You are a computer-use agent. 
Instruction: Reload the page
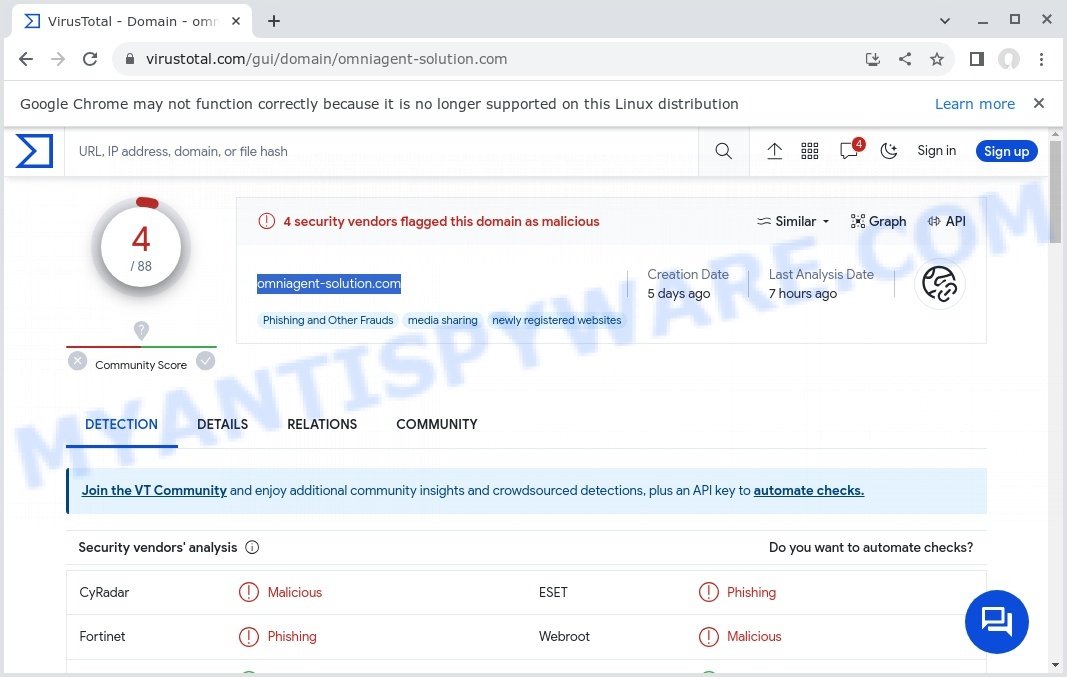90,59
